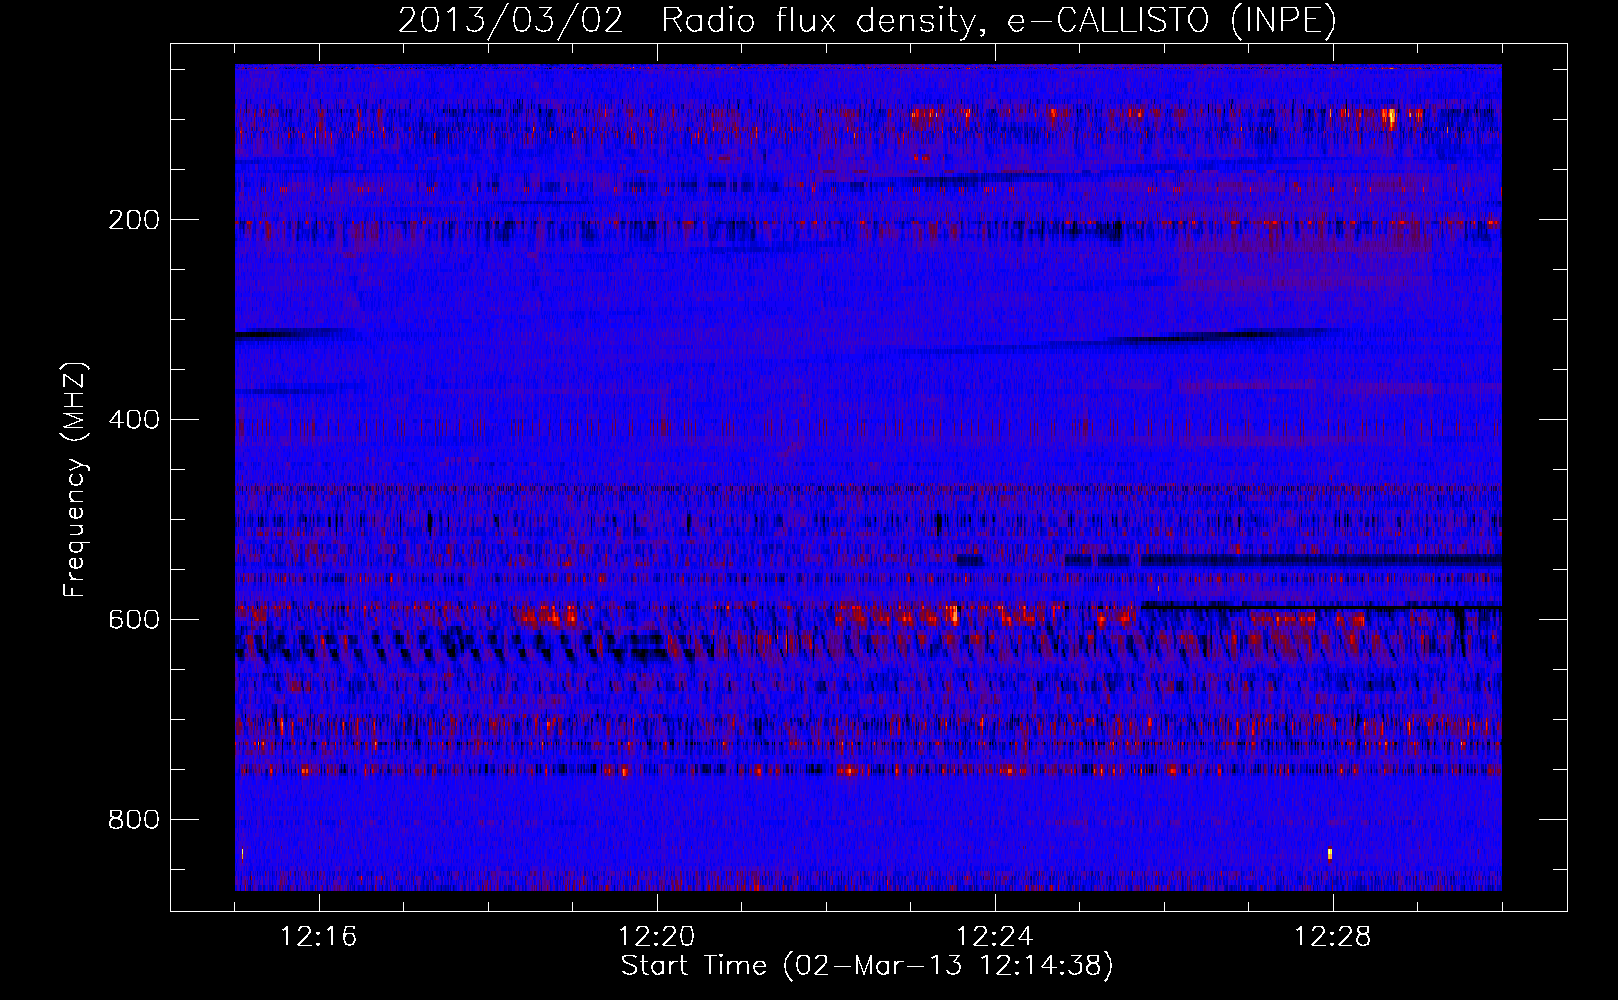Click the small yellow spot below 800 MHz near 12:28
The height and width of the screenshot is (1000, 1618).
(1330, 854)
